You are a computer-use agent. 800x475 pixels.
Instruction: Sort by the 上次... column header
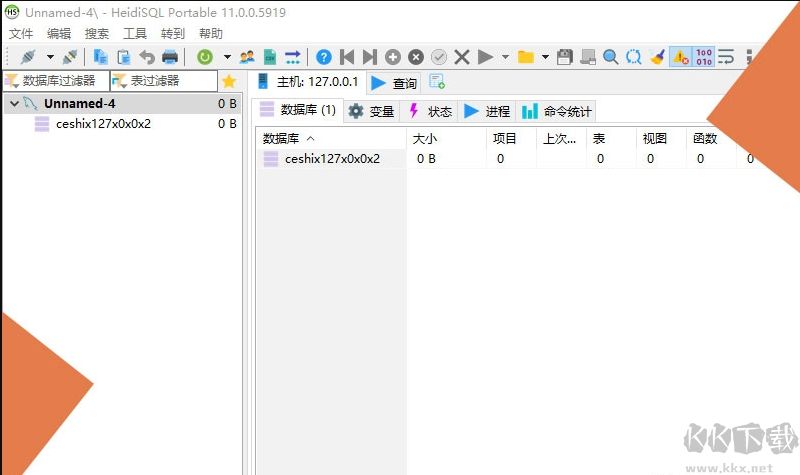pos(562,138)
